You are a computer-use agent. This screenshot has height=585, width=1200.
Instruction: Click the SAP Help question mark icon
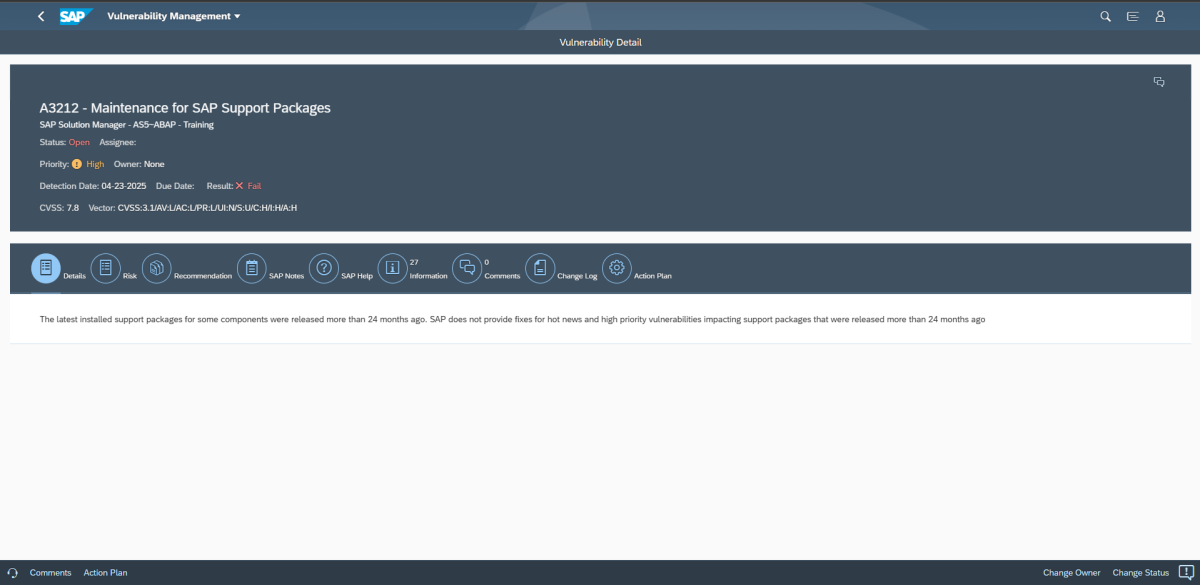(x=323, y=268)
